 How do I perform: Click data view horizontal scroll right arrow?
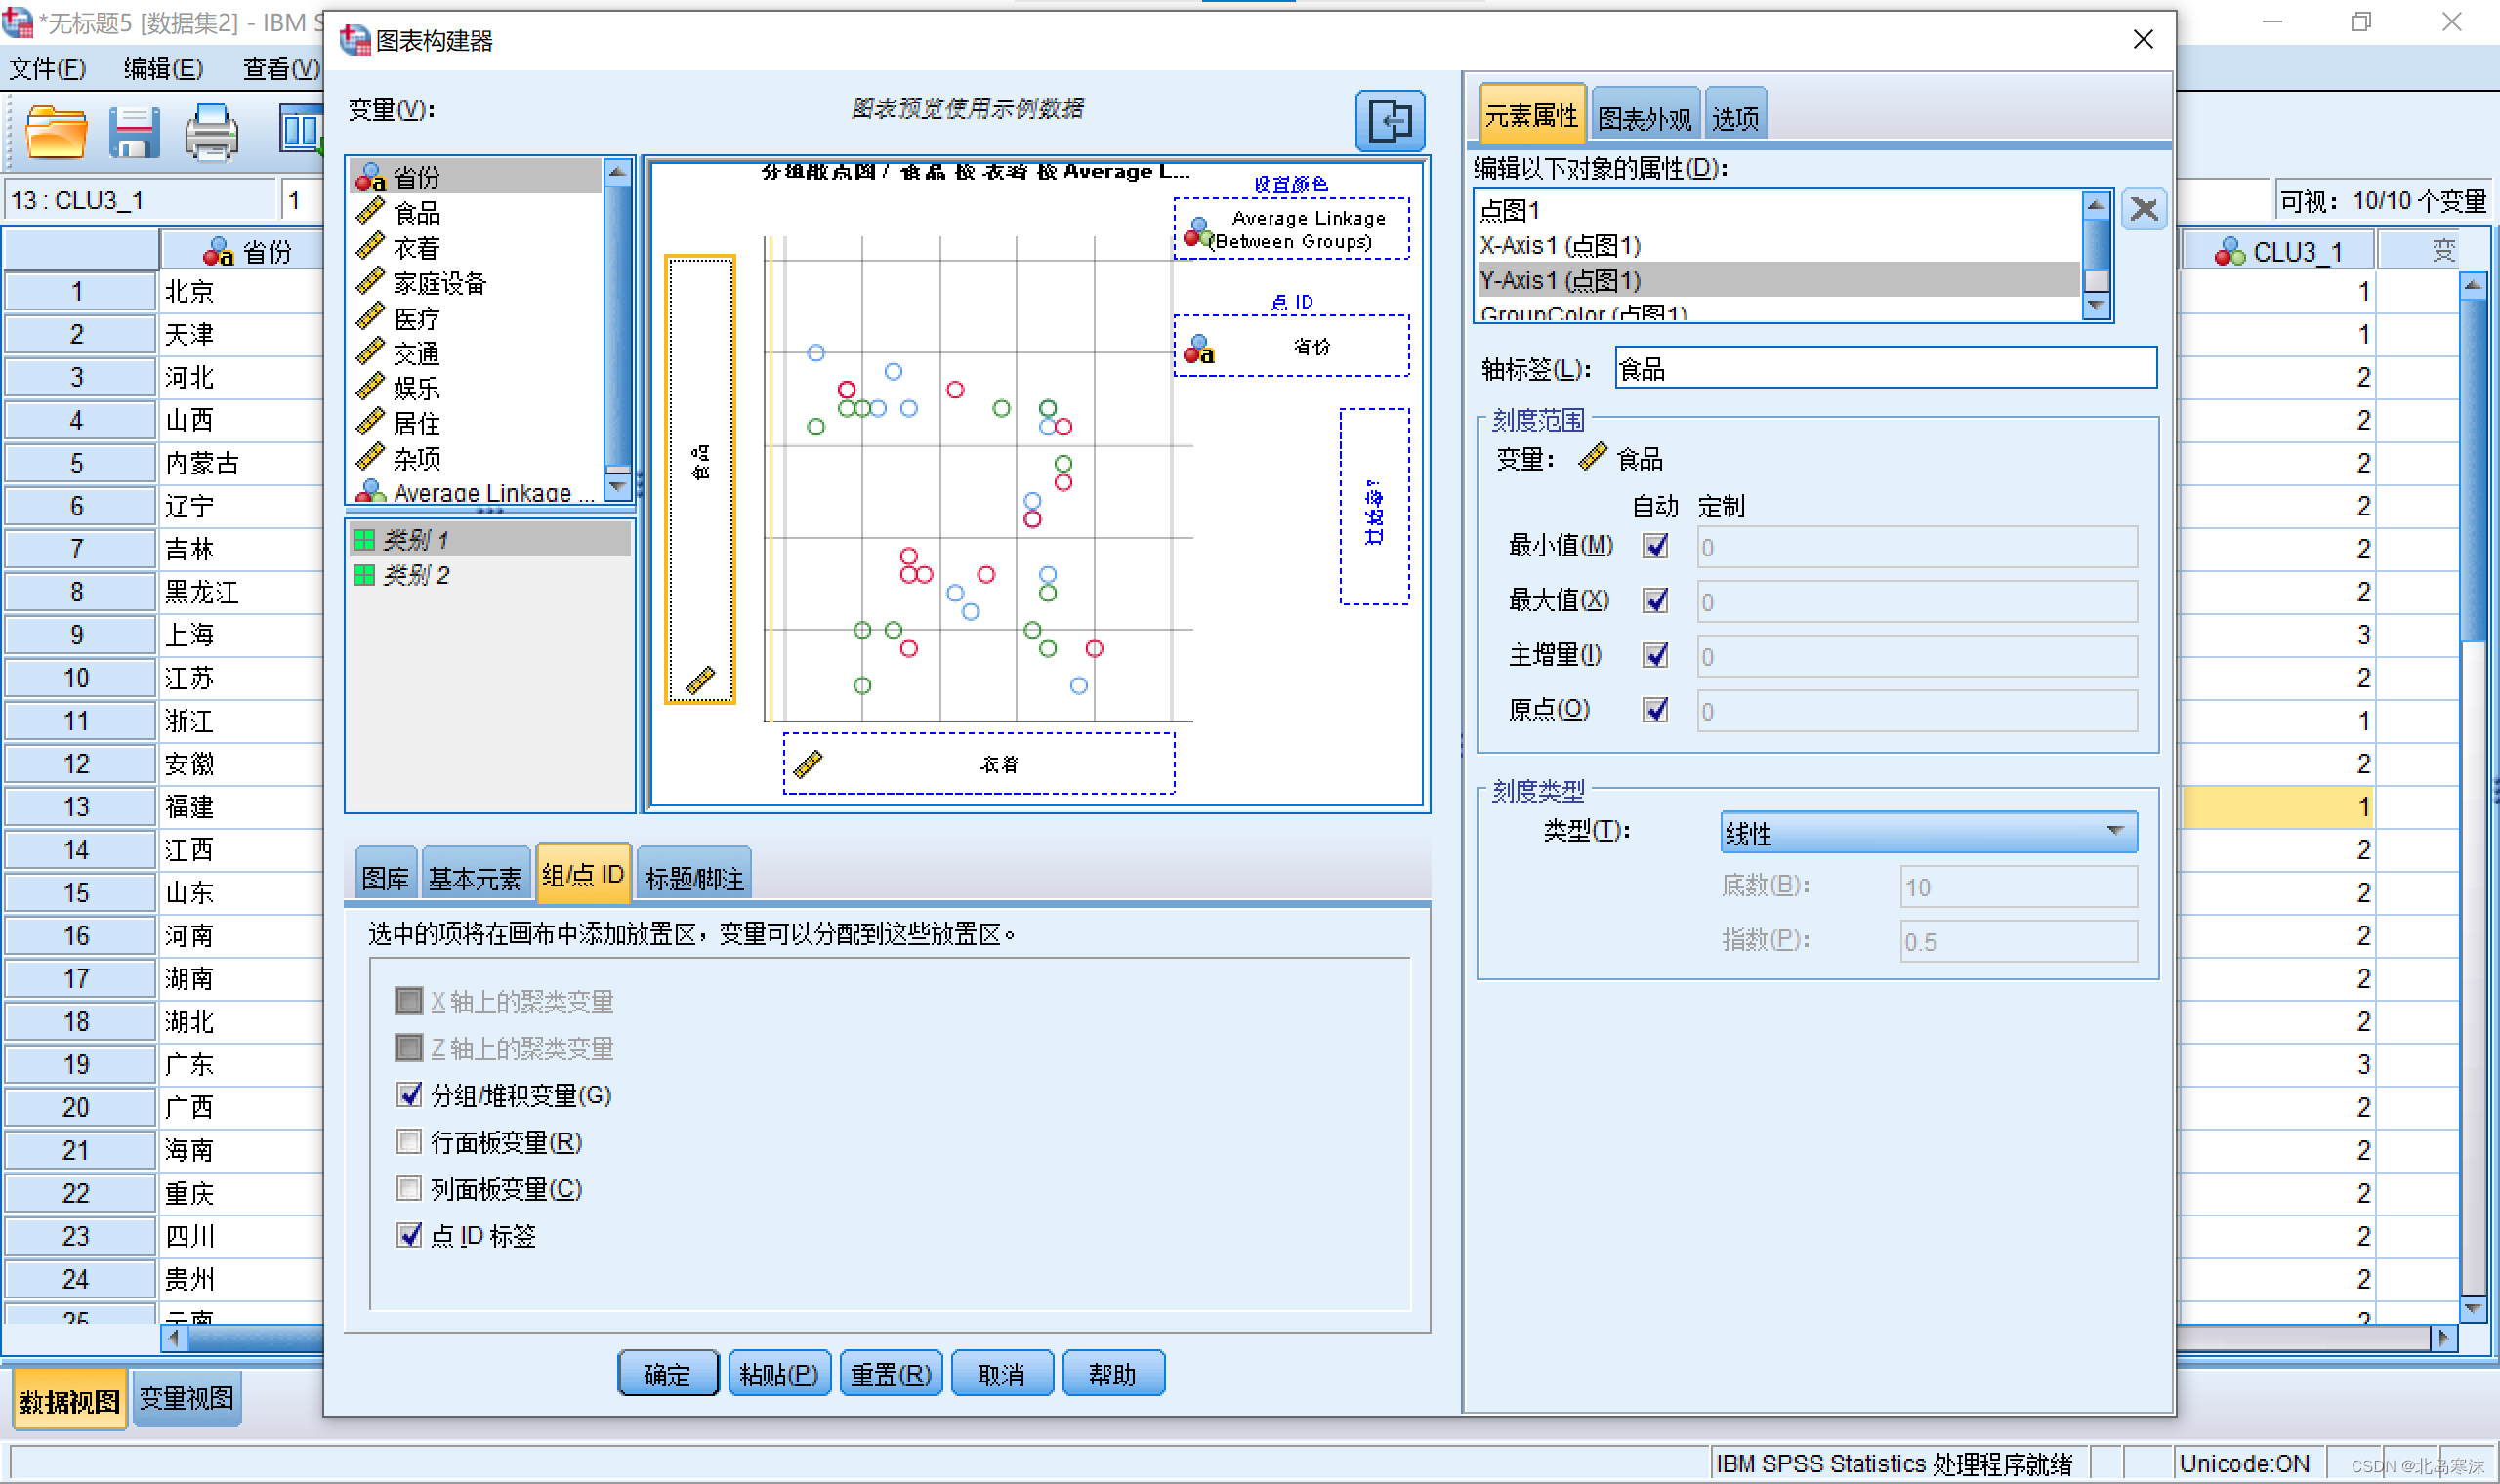[x=2443, y=1337]
